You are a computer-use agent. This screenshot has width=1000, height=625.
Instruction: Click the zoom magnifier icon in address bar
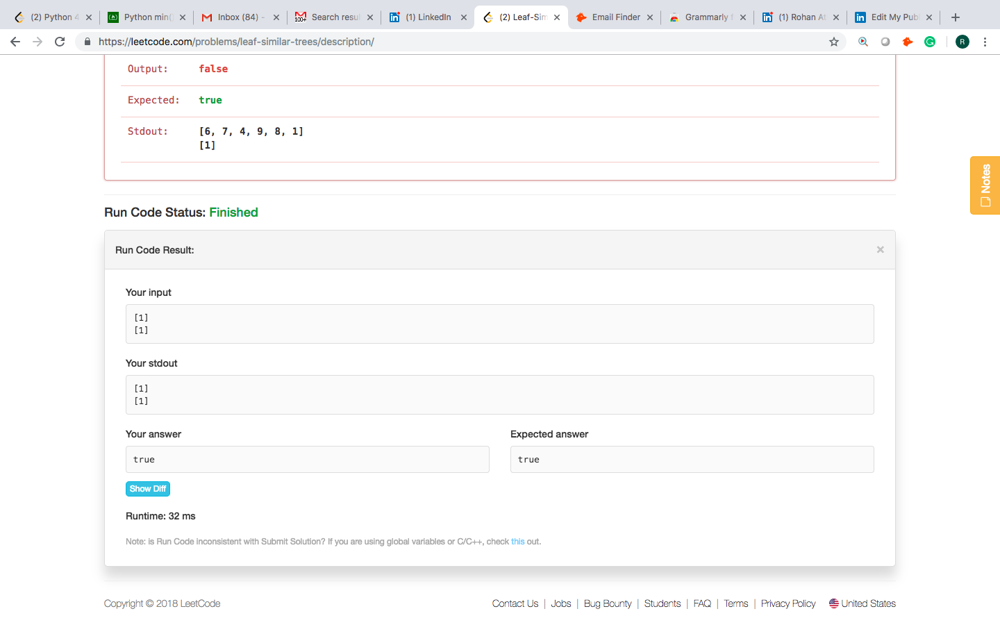(x=863, y=42)
